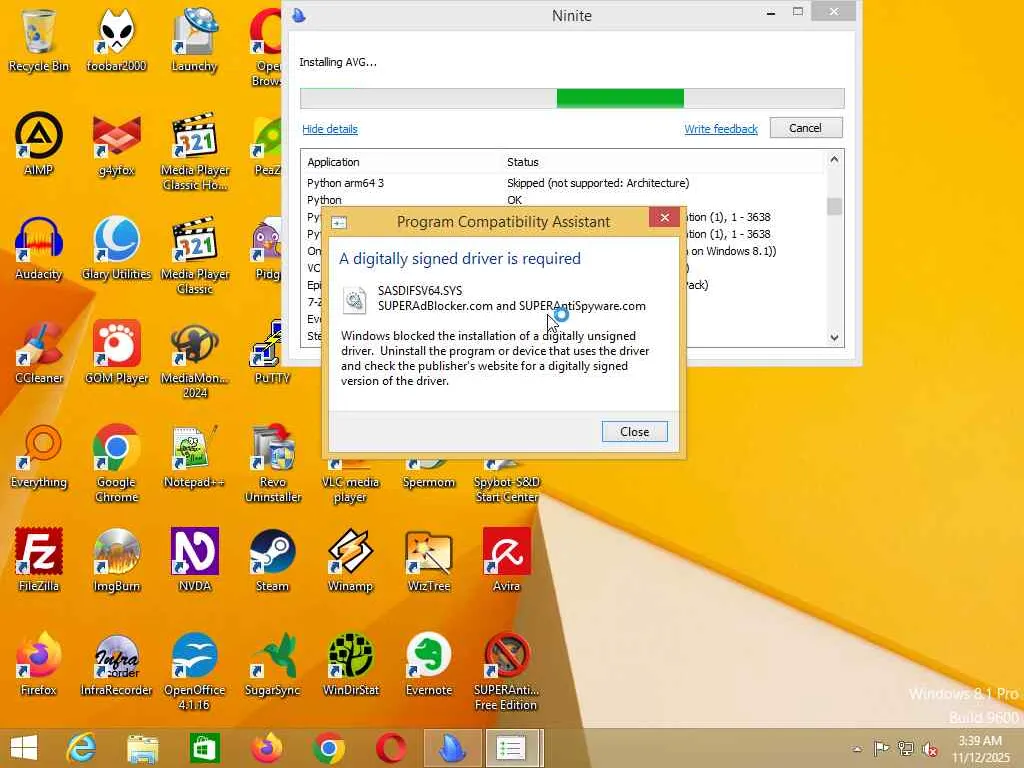This screenshot has width=1024, height=768.
Task: Select the Launchy desktop shortcut
Action: pos(194,40)
